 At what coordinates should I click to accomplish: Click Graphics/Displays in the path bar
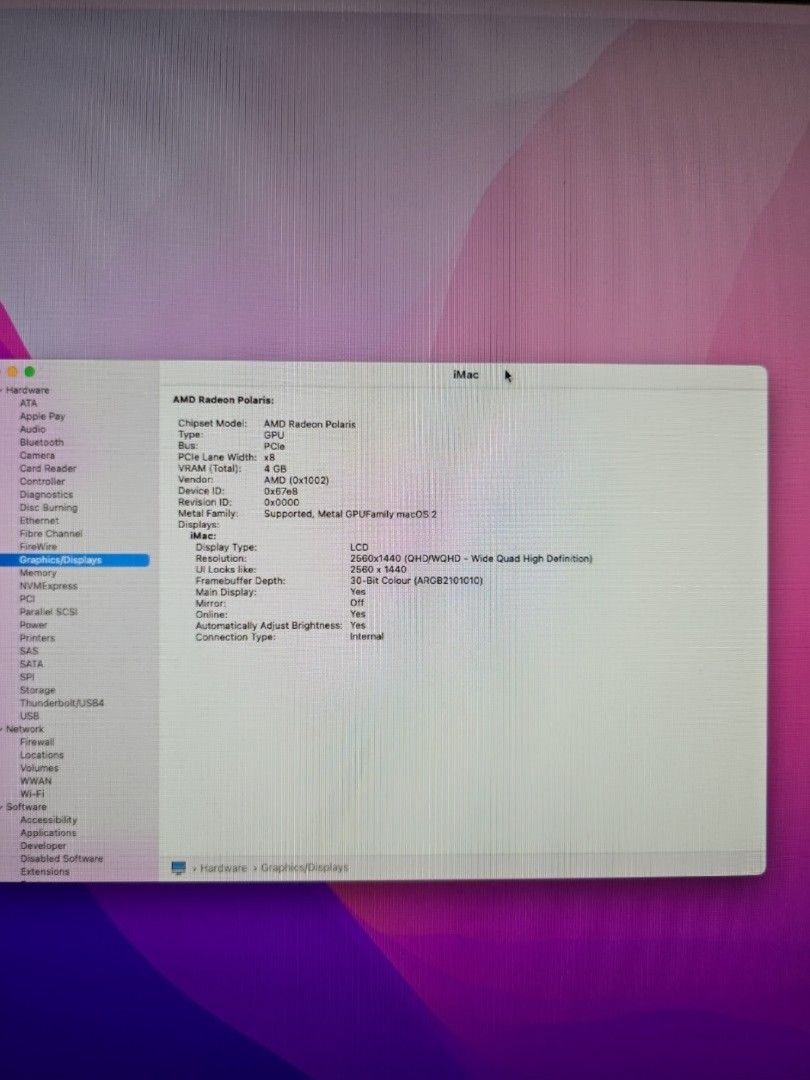(305, 868)
